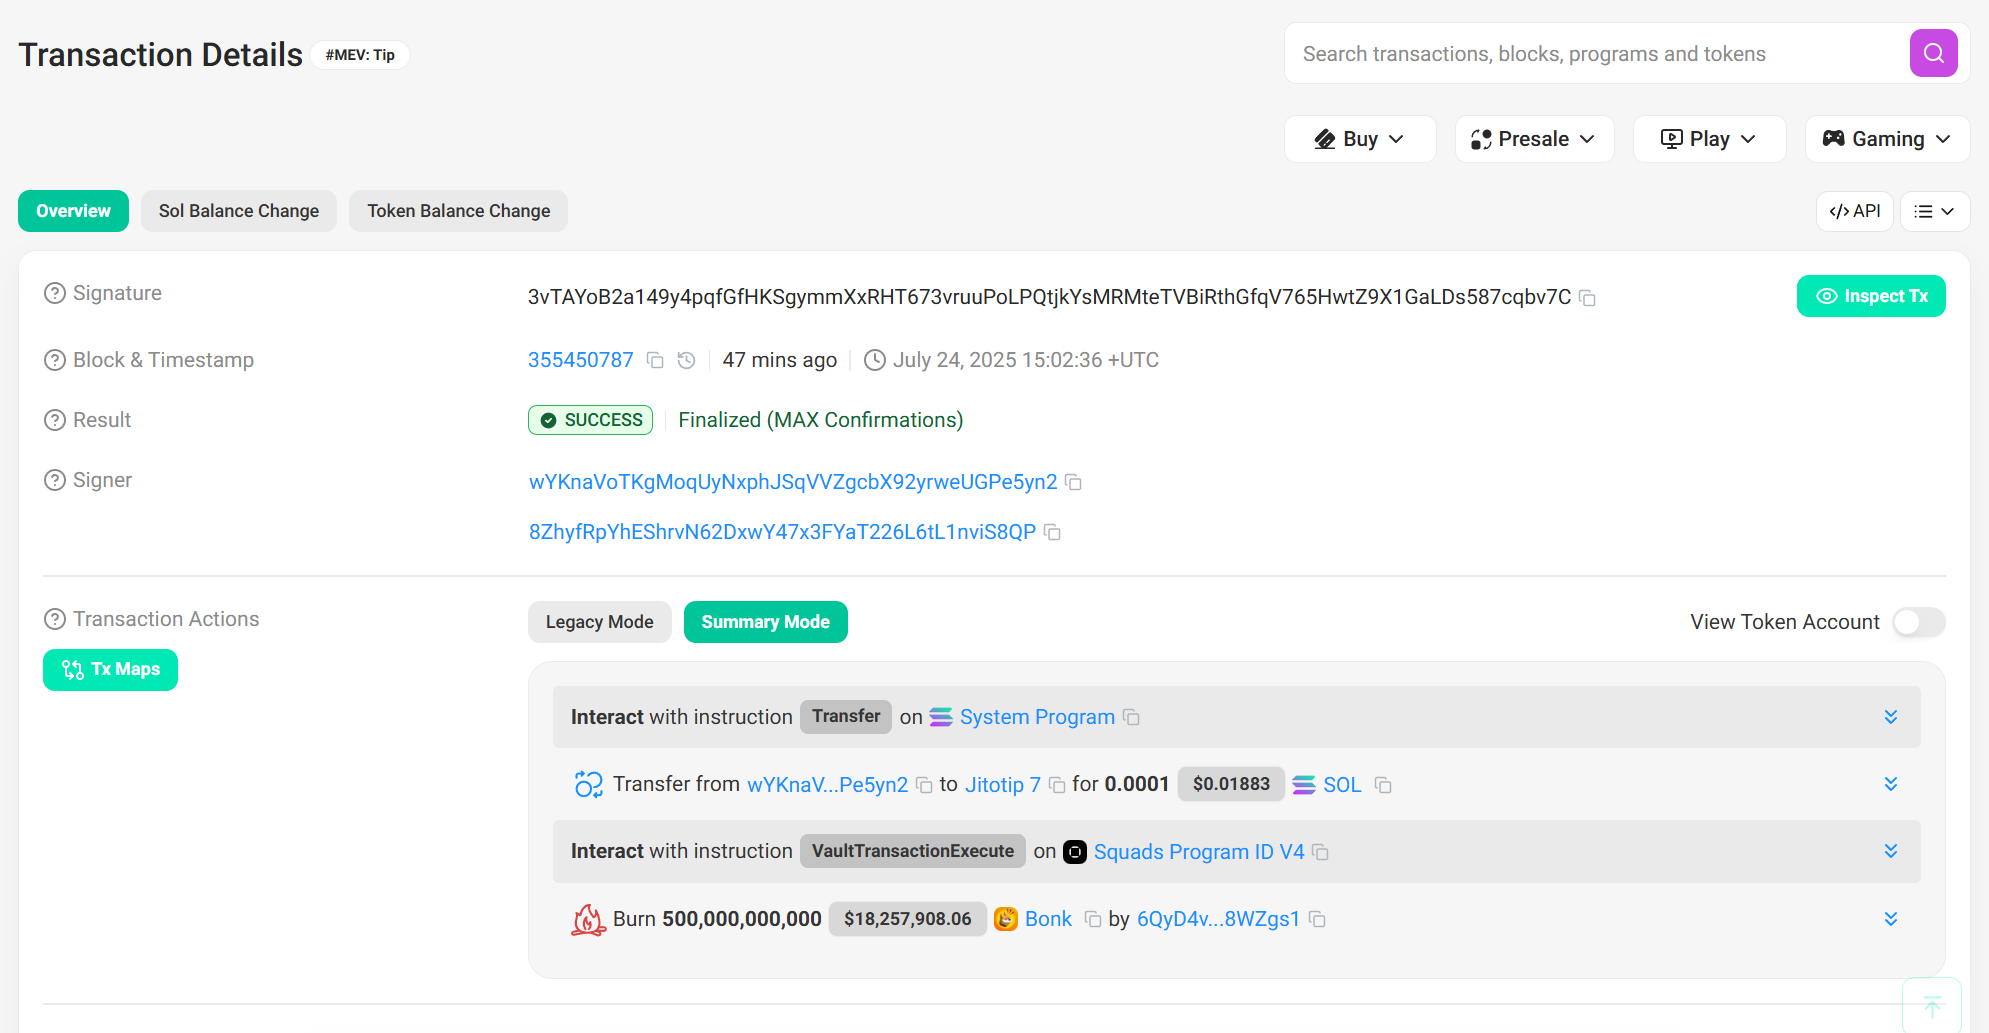Screen dimensions: 1989x1033
Task: Click the Inspect Tx button
Action: click(1870, 296)
